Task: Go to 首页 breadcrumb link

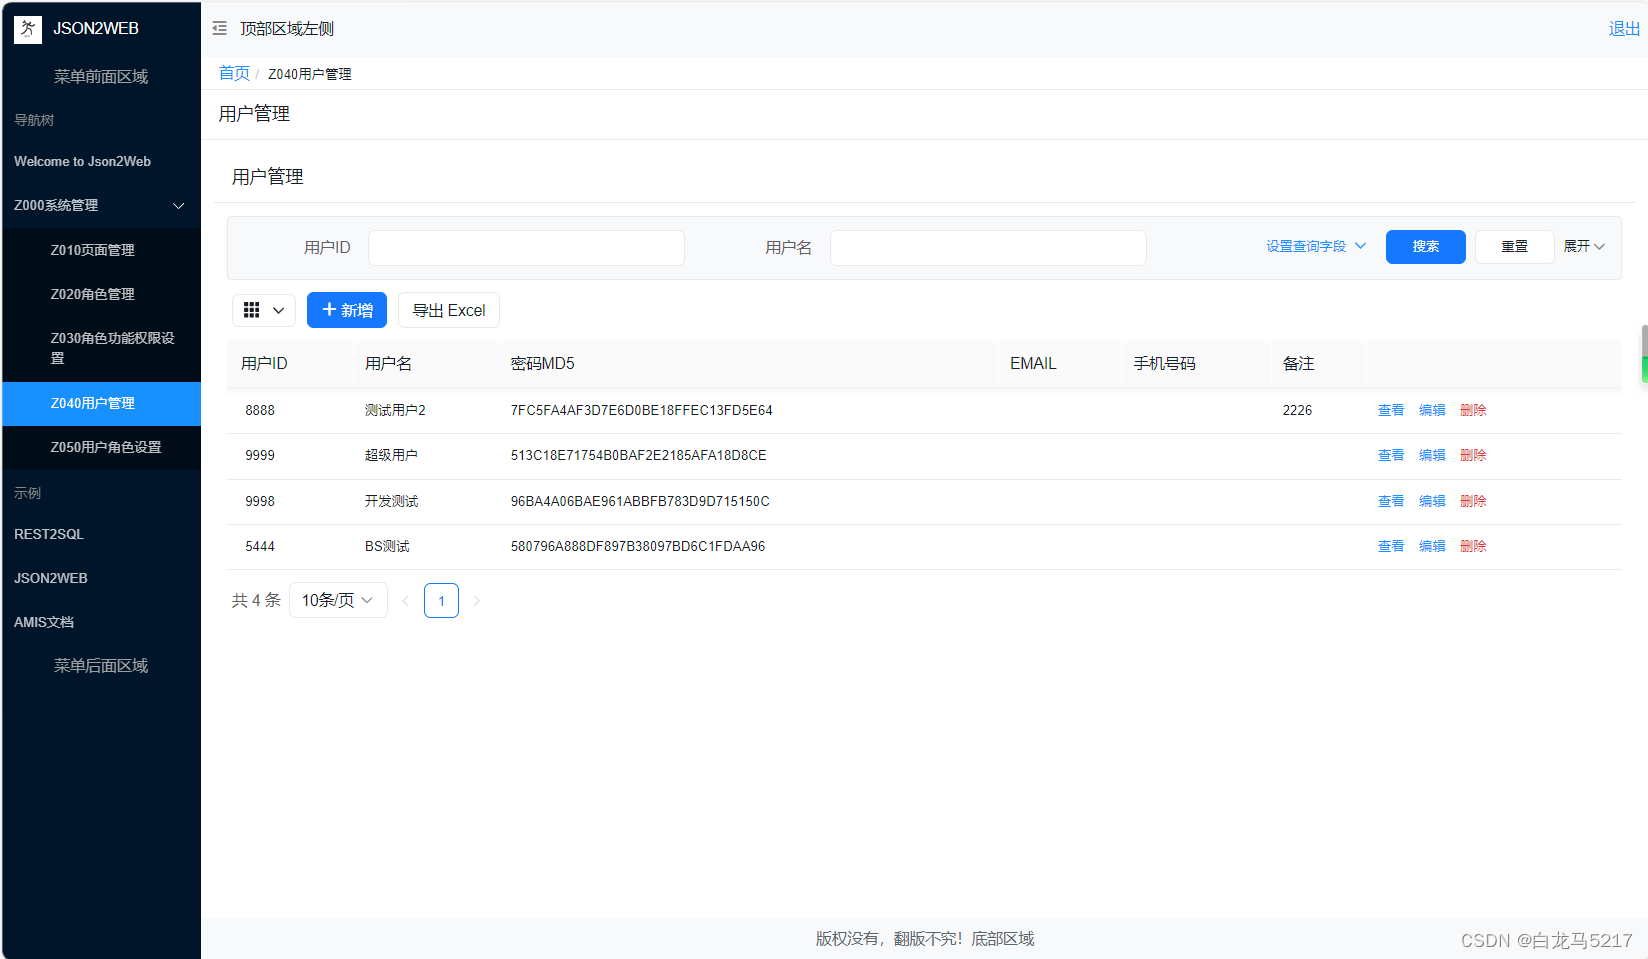Action: 234,73
